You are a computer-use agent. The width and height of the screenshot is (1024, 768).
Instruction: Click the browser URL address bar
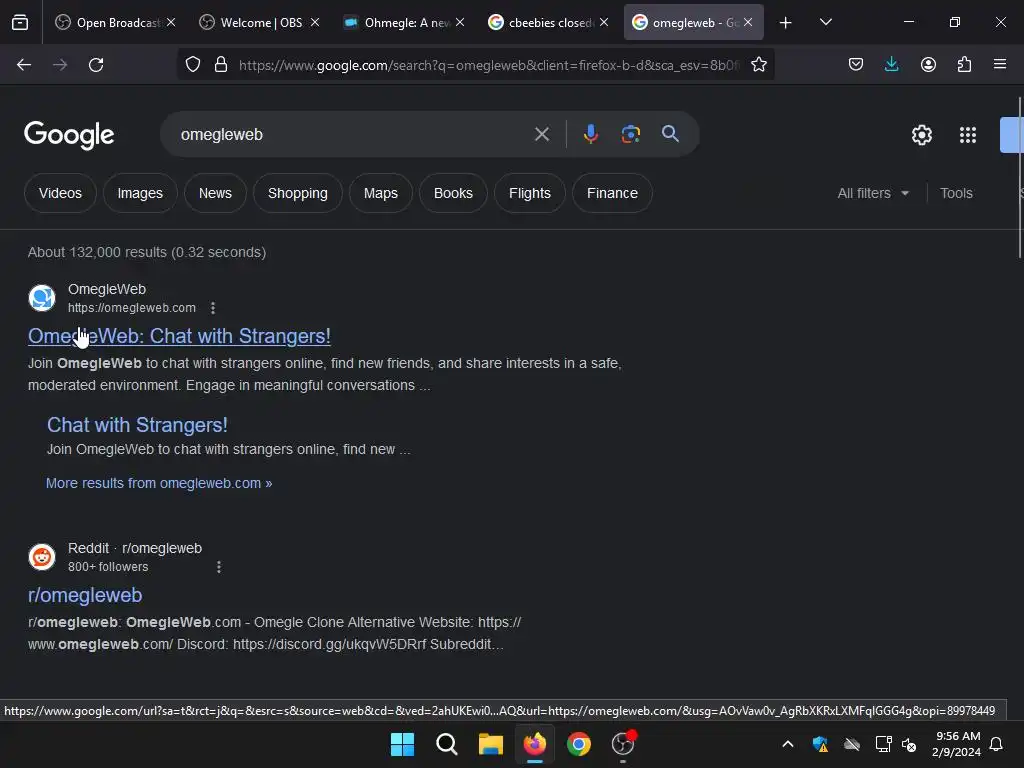[488, 65]
